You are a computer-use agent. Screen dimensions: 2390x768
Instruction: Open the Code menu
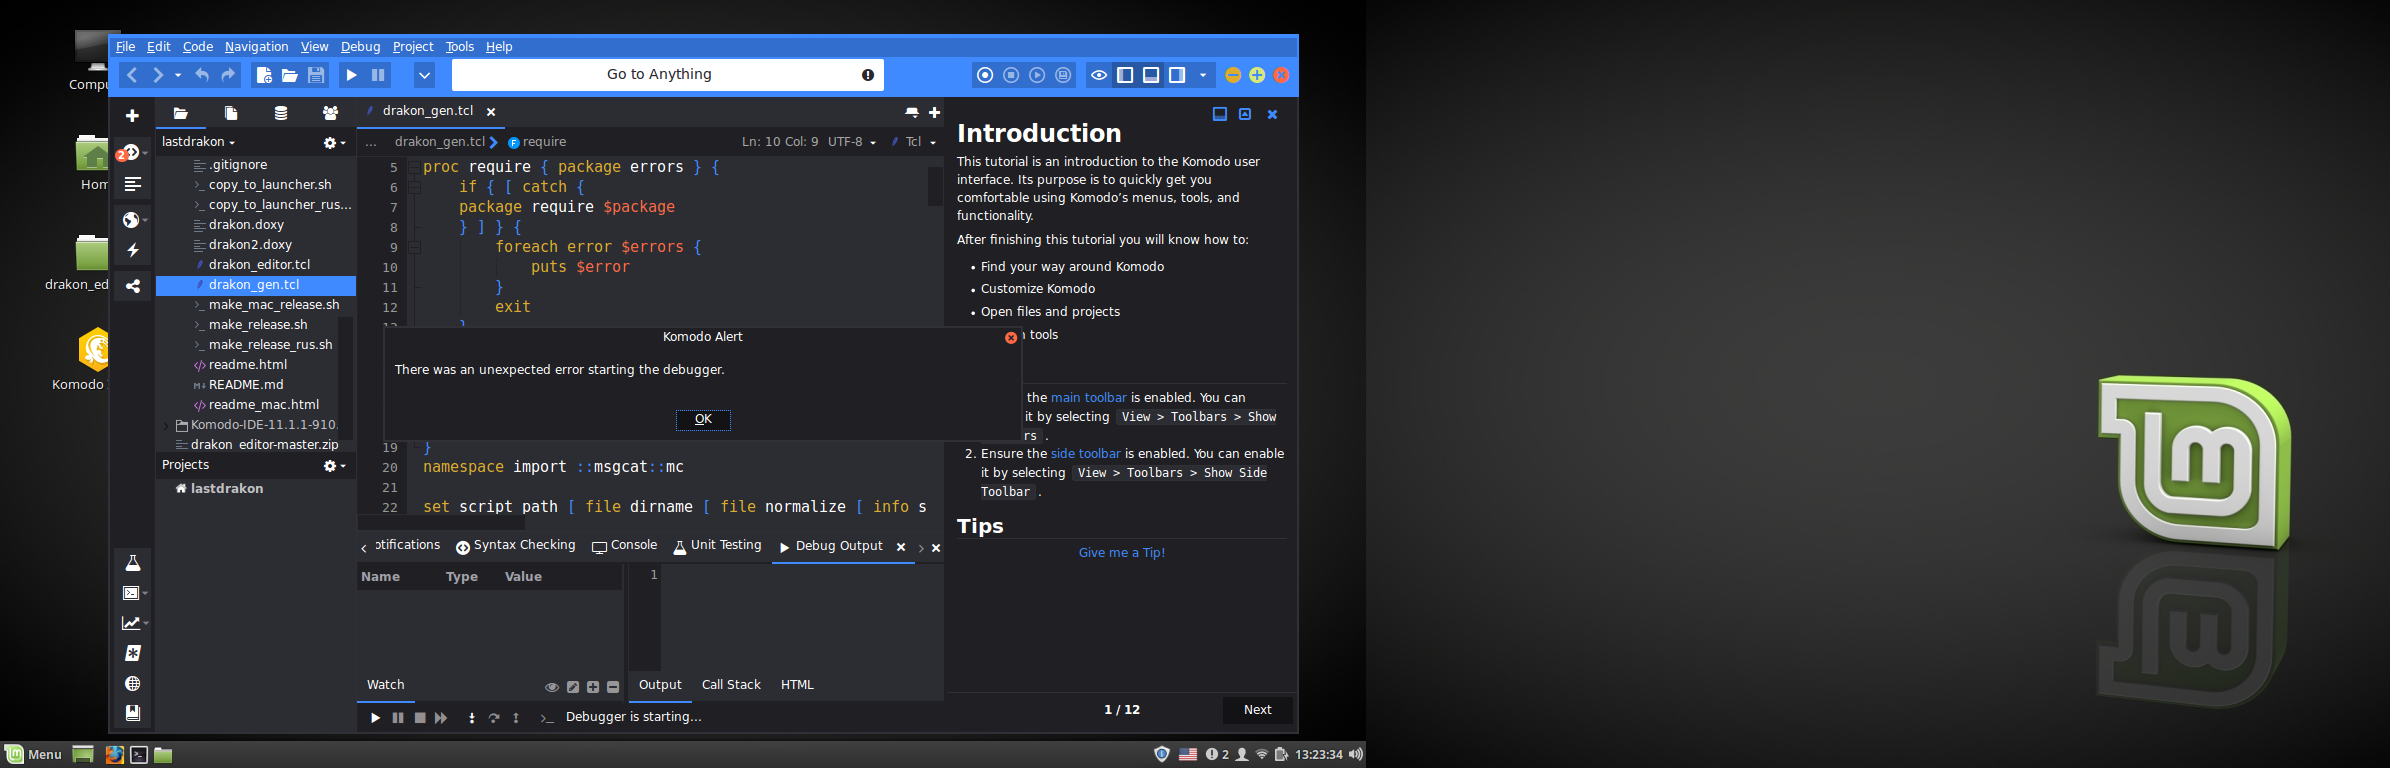[x=197, y=46]
